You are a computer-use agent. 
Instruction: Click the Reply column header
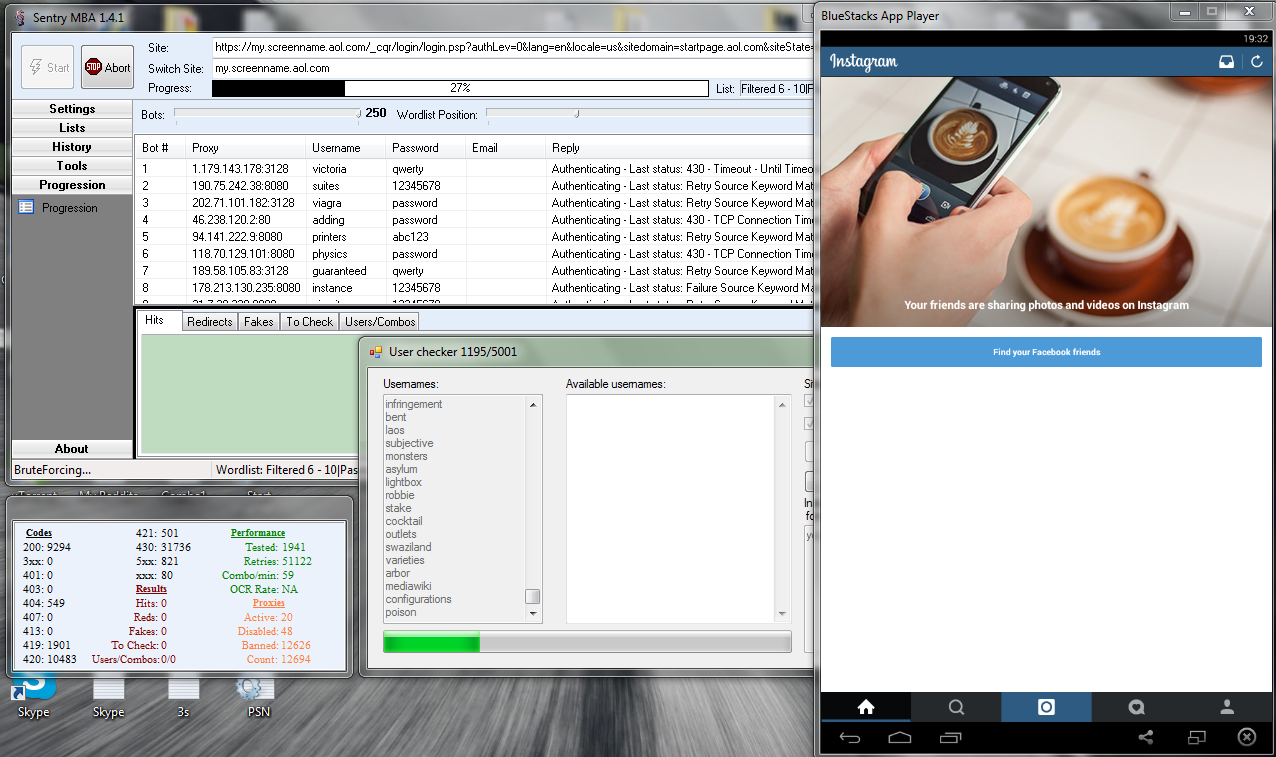[x=678, y=148]
